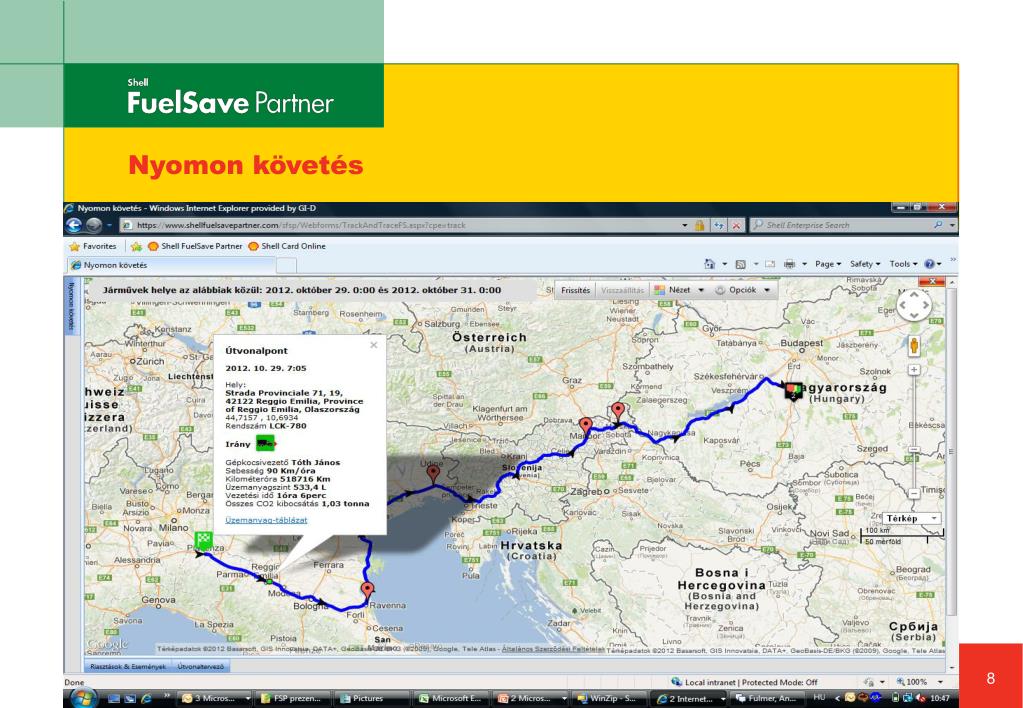The image size is (1023, 708).
Task: Open the Safety menu
Action: (x=865, y=264)
